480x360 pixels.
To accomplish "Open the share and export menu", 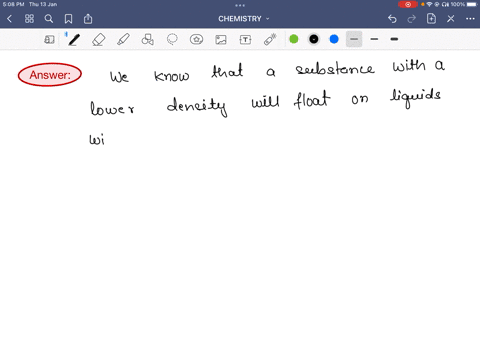I will (88, 19).
